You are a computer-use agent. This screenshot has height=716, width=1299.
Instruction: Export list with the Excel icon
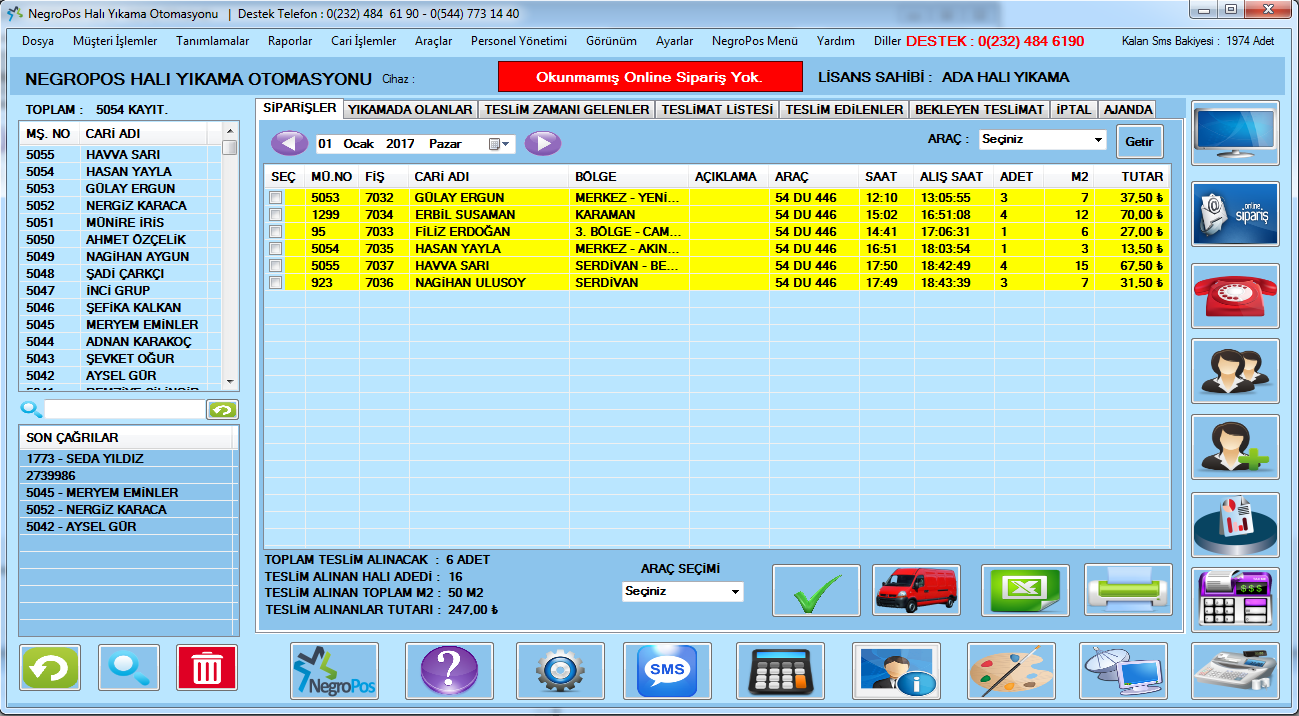click(1025, 591)
